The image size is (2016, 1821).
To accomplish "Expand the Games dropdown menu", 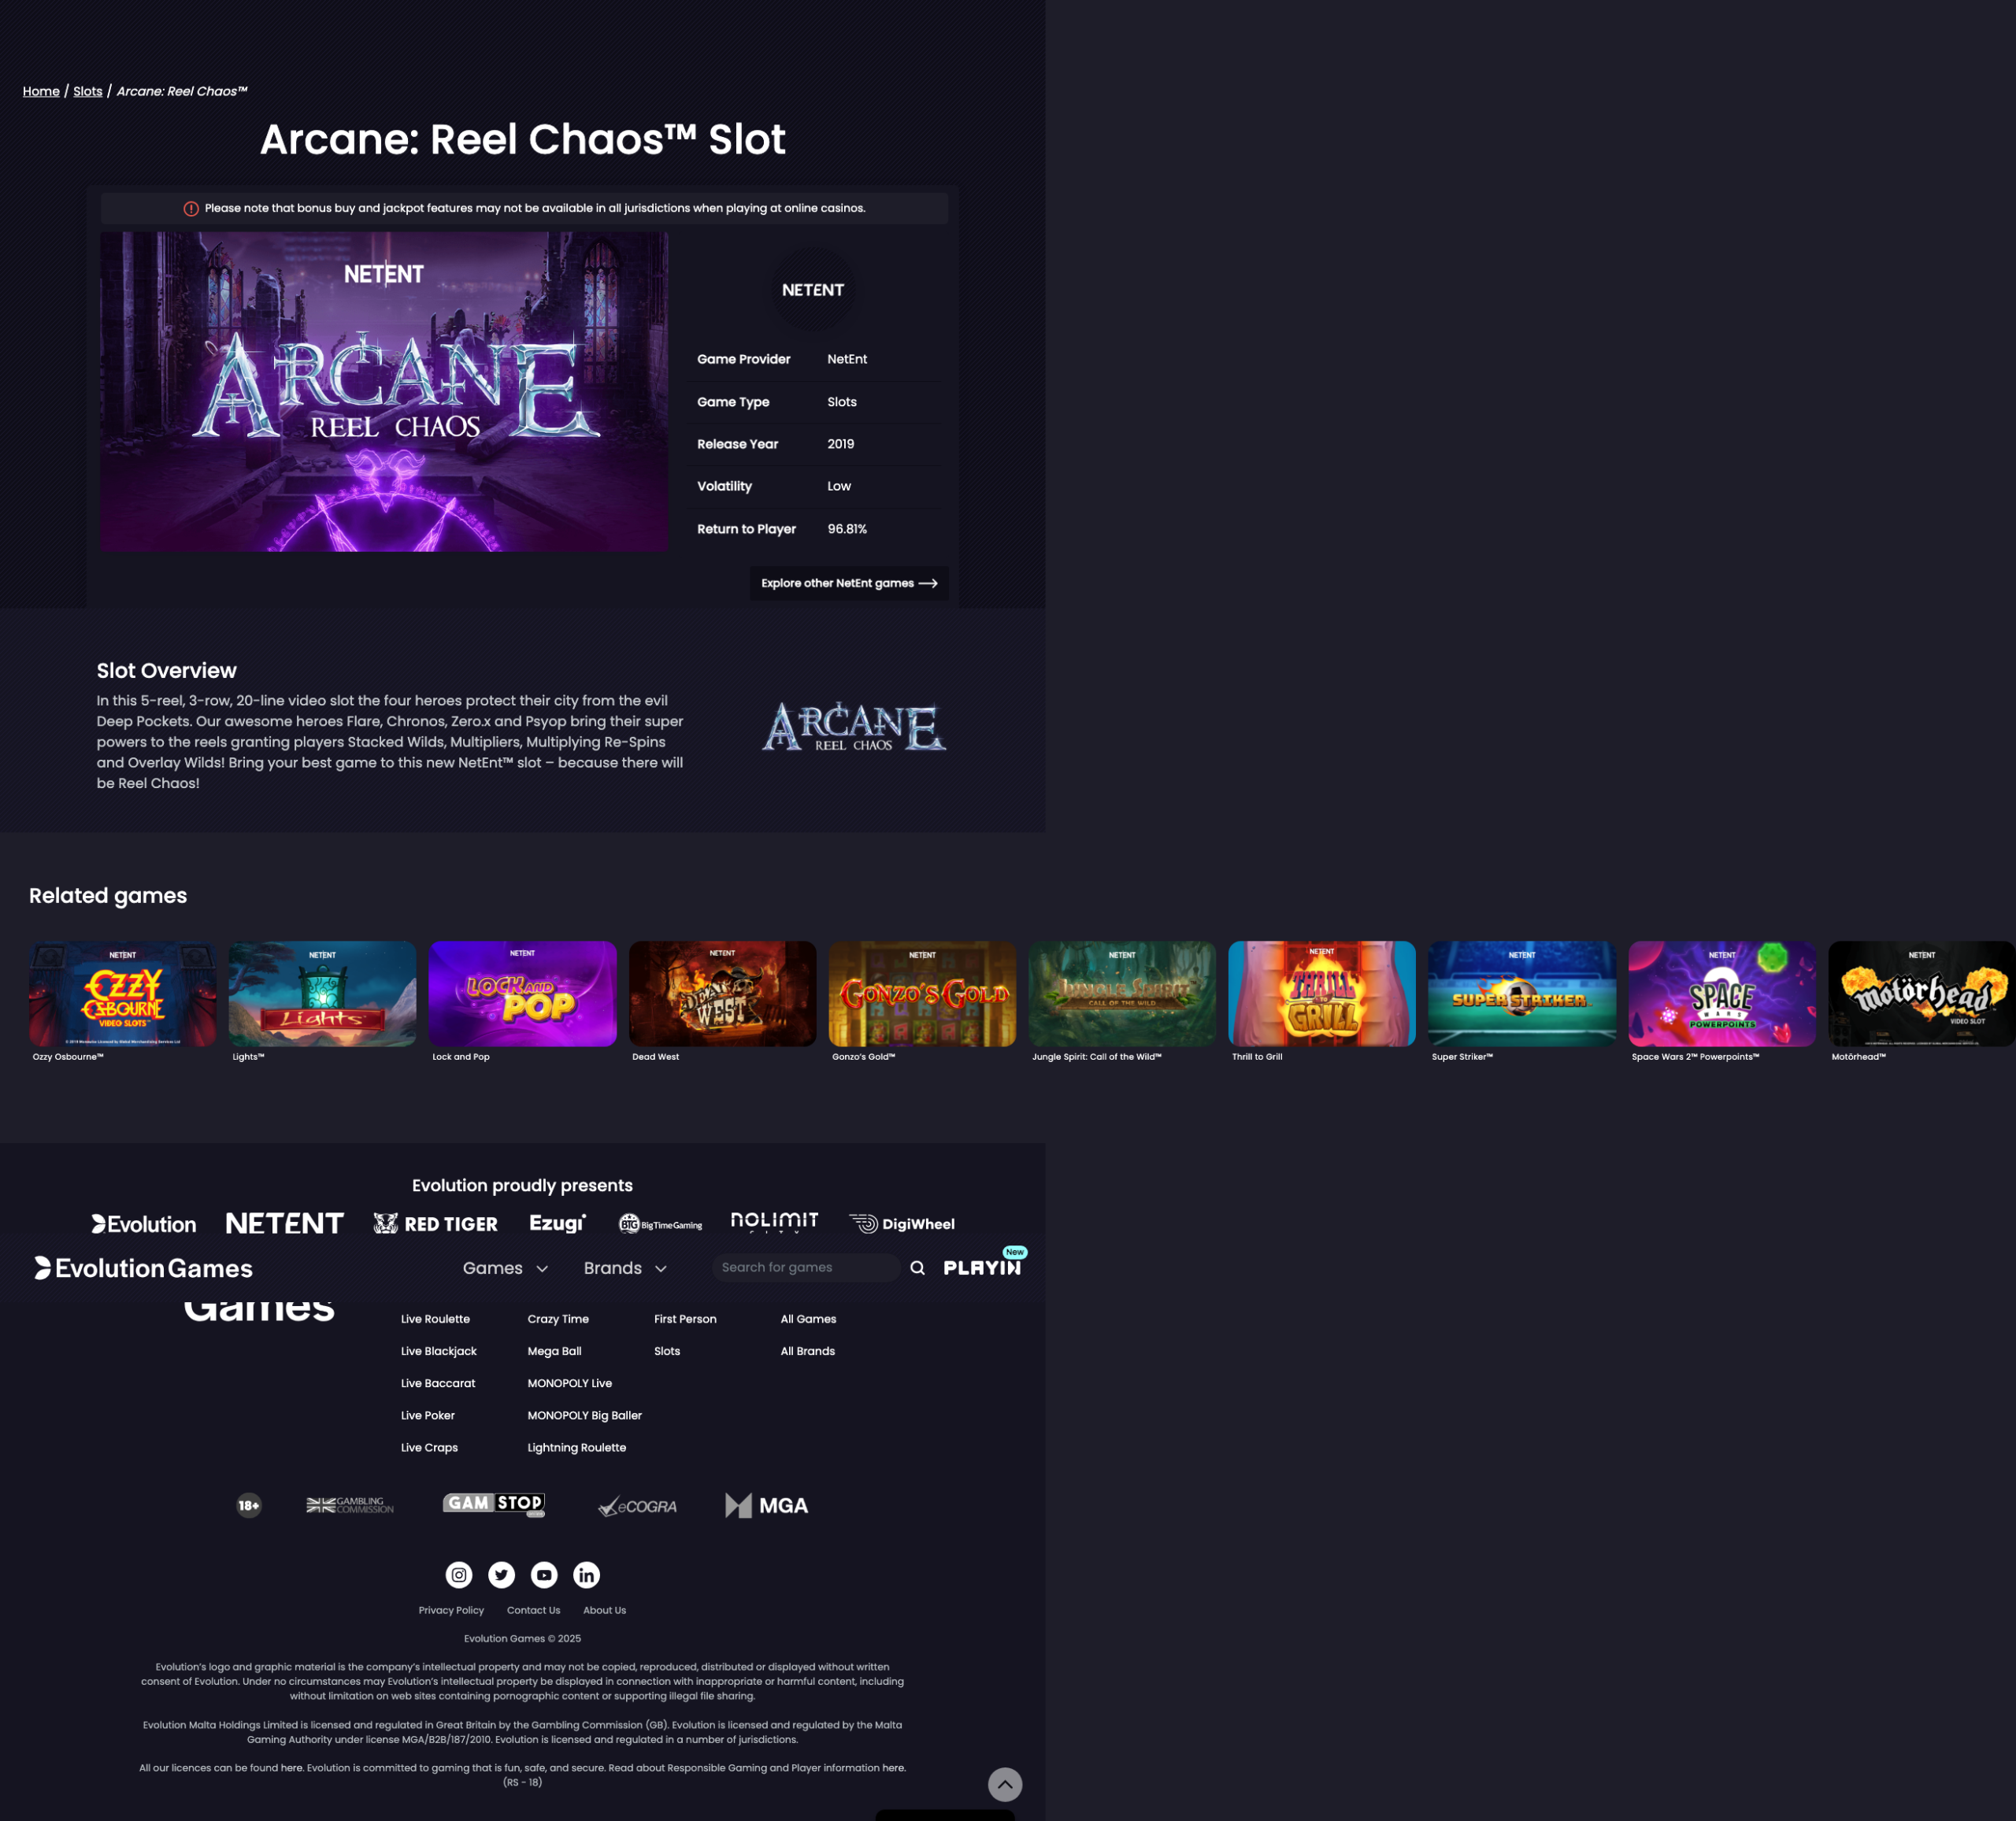I will [x=505, y=1268].
